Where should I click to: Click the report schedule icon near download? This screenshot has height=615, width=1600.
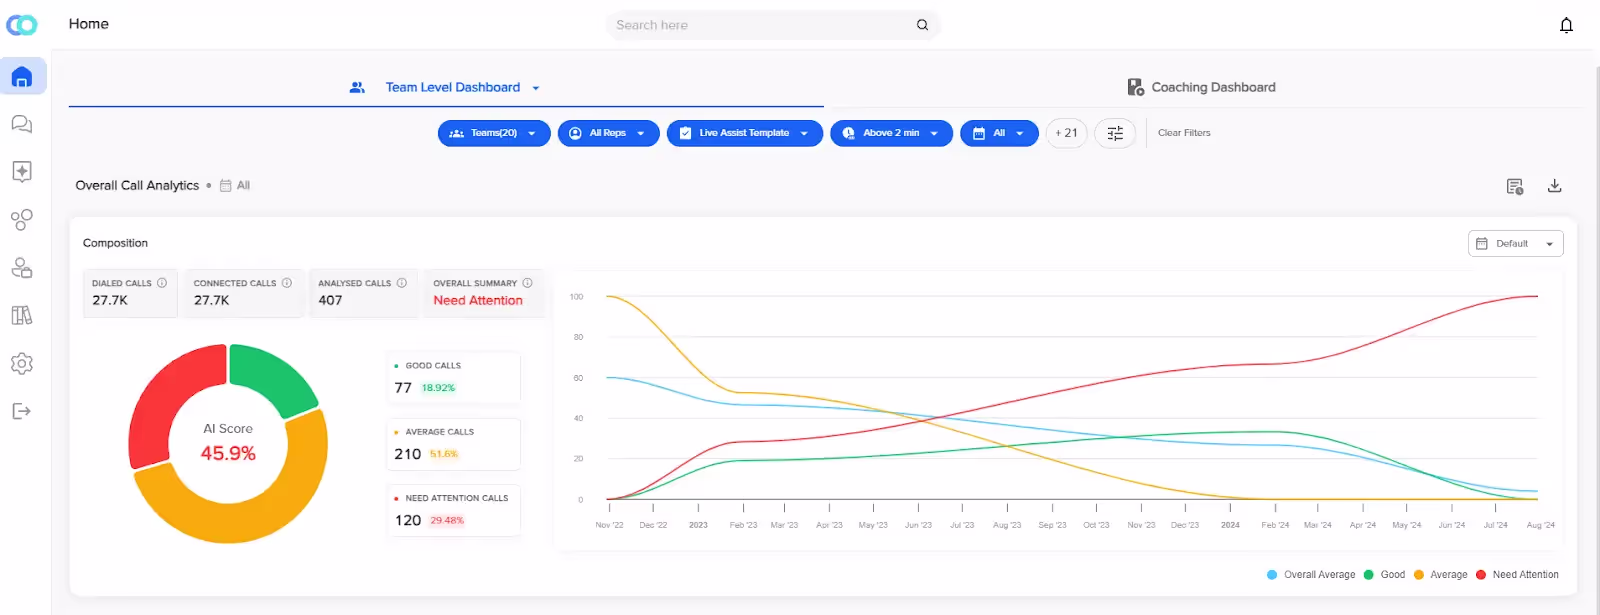tap(1515, 186)
